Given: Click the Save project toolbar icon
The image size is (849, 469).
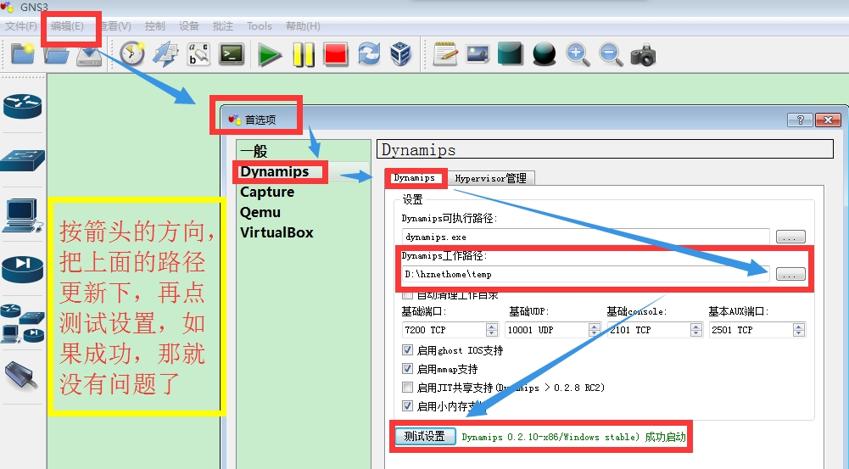Looking at the screenshot, I should point(89,56).
